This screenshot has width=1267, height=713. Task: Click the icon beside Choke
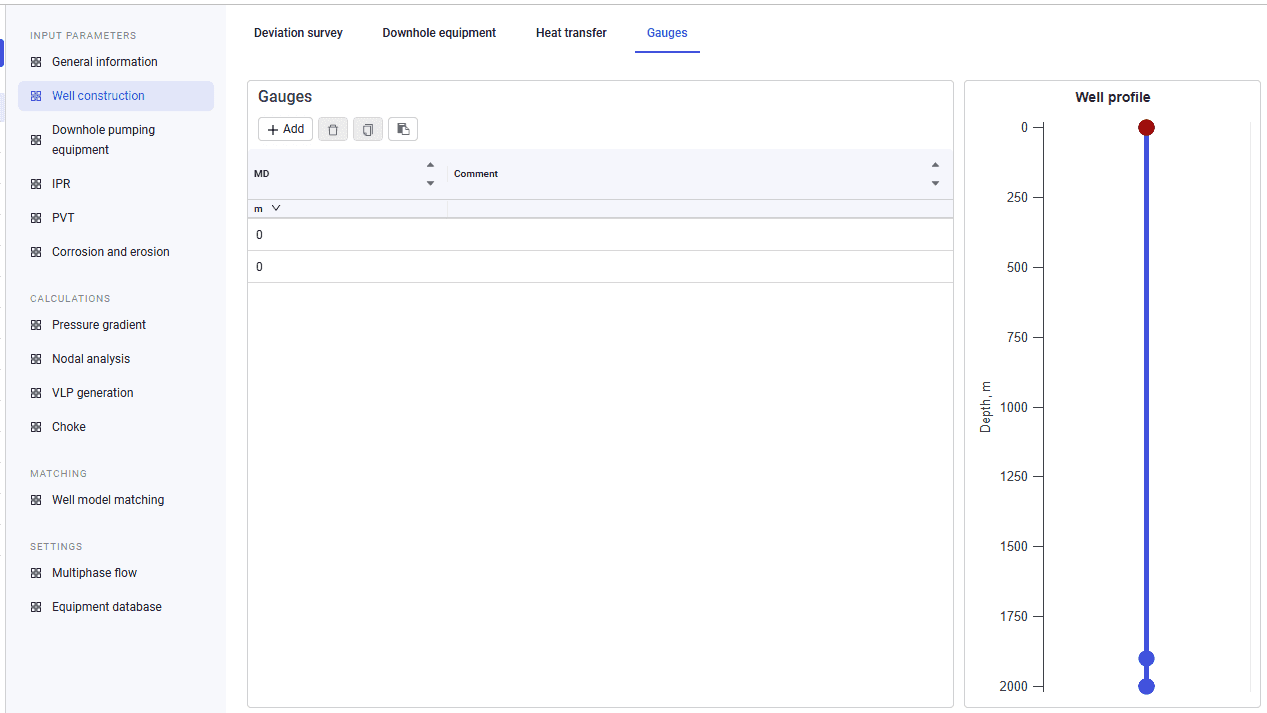36,427
